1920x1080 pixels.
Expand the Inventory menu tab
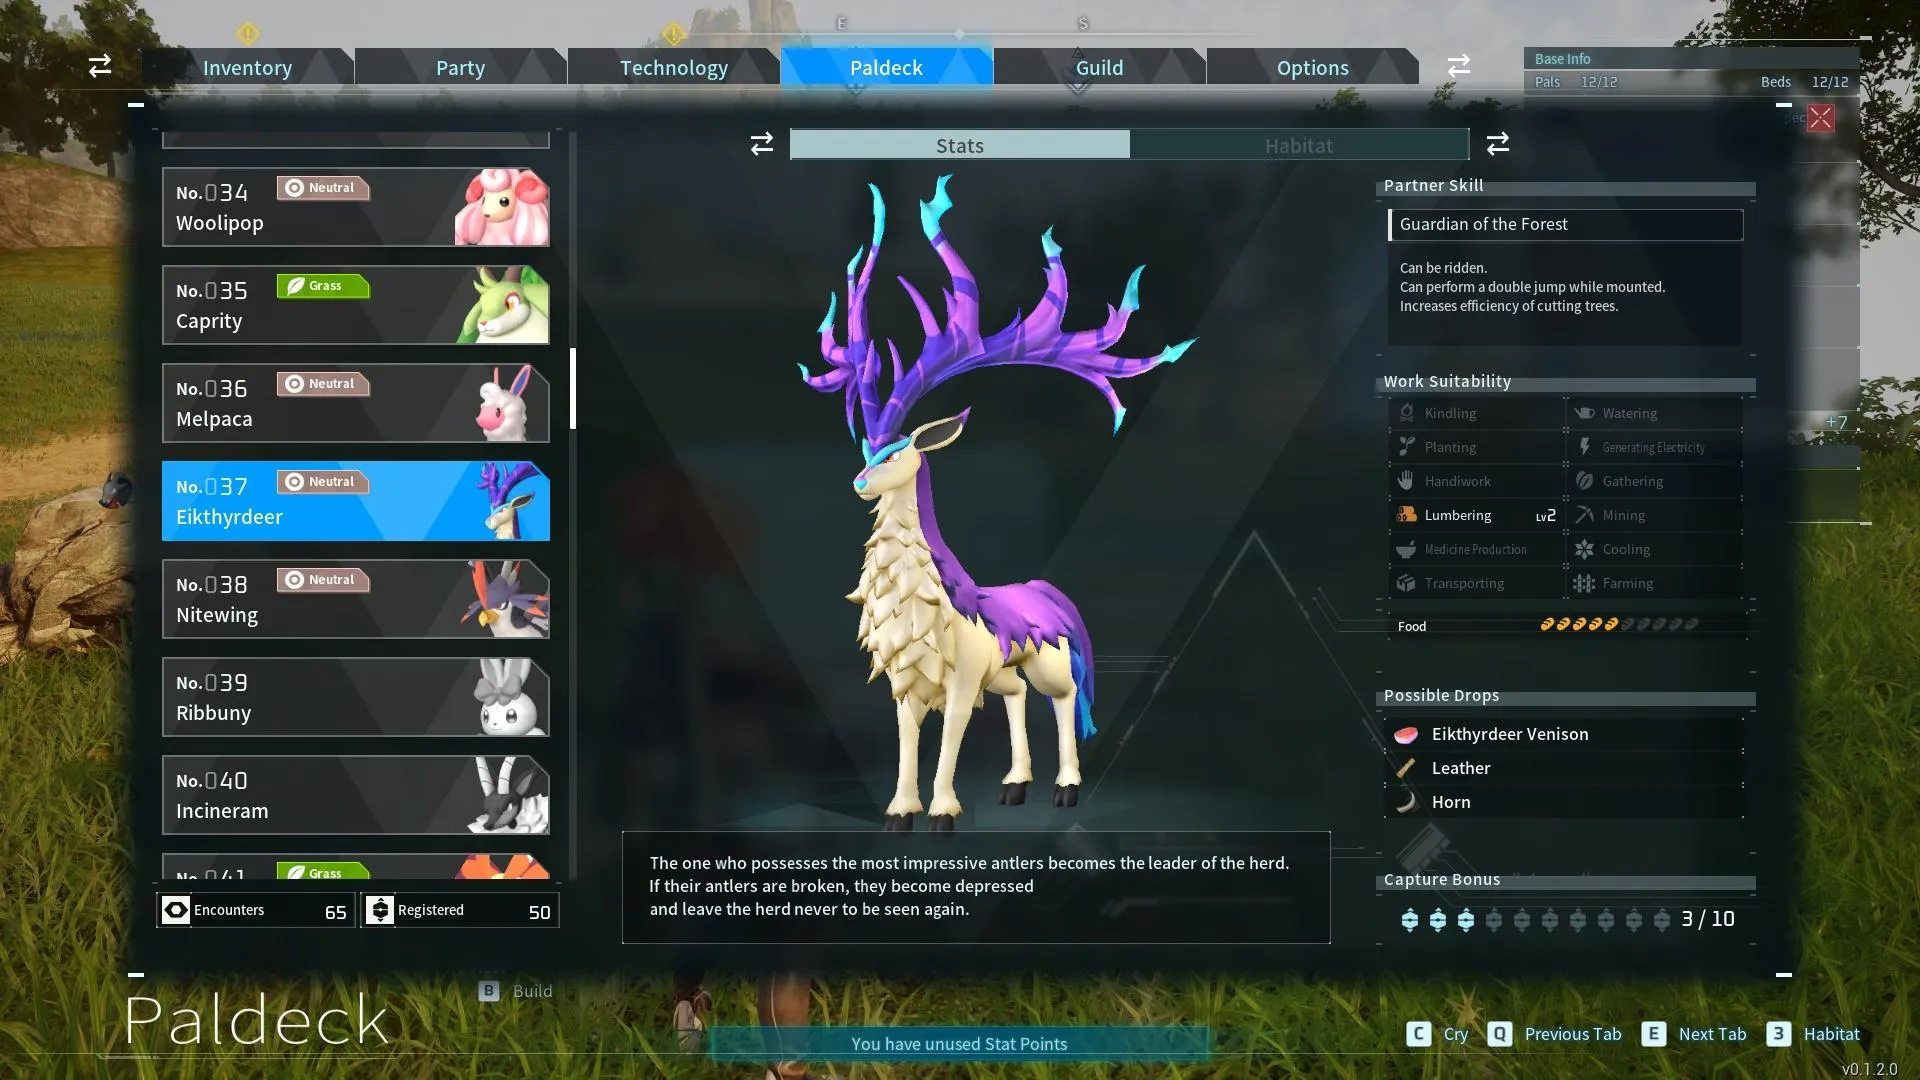[x=247, y=66]
